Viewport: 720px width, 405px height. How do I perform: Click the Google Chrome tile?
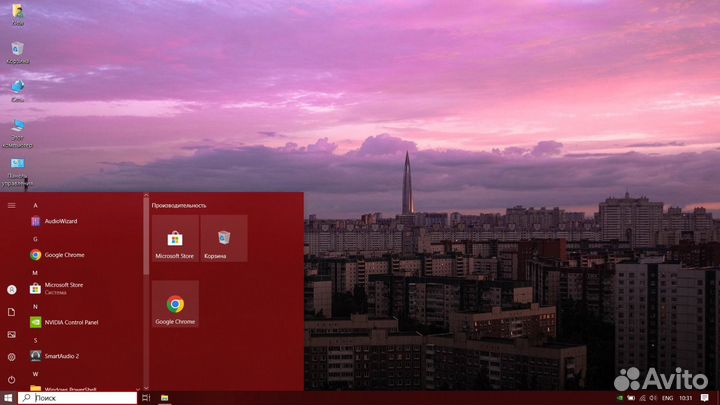pyautogui.click(x=175, y=304)
